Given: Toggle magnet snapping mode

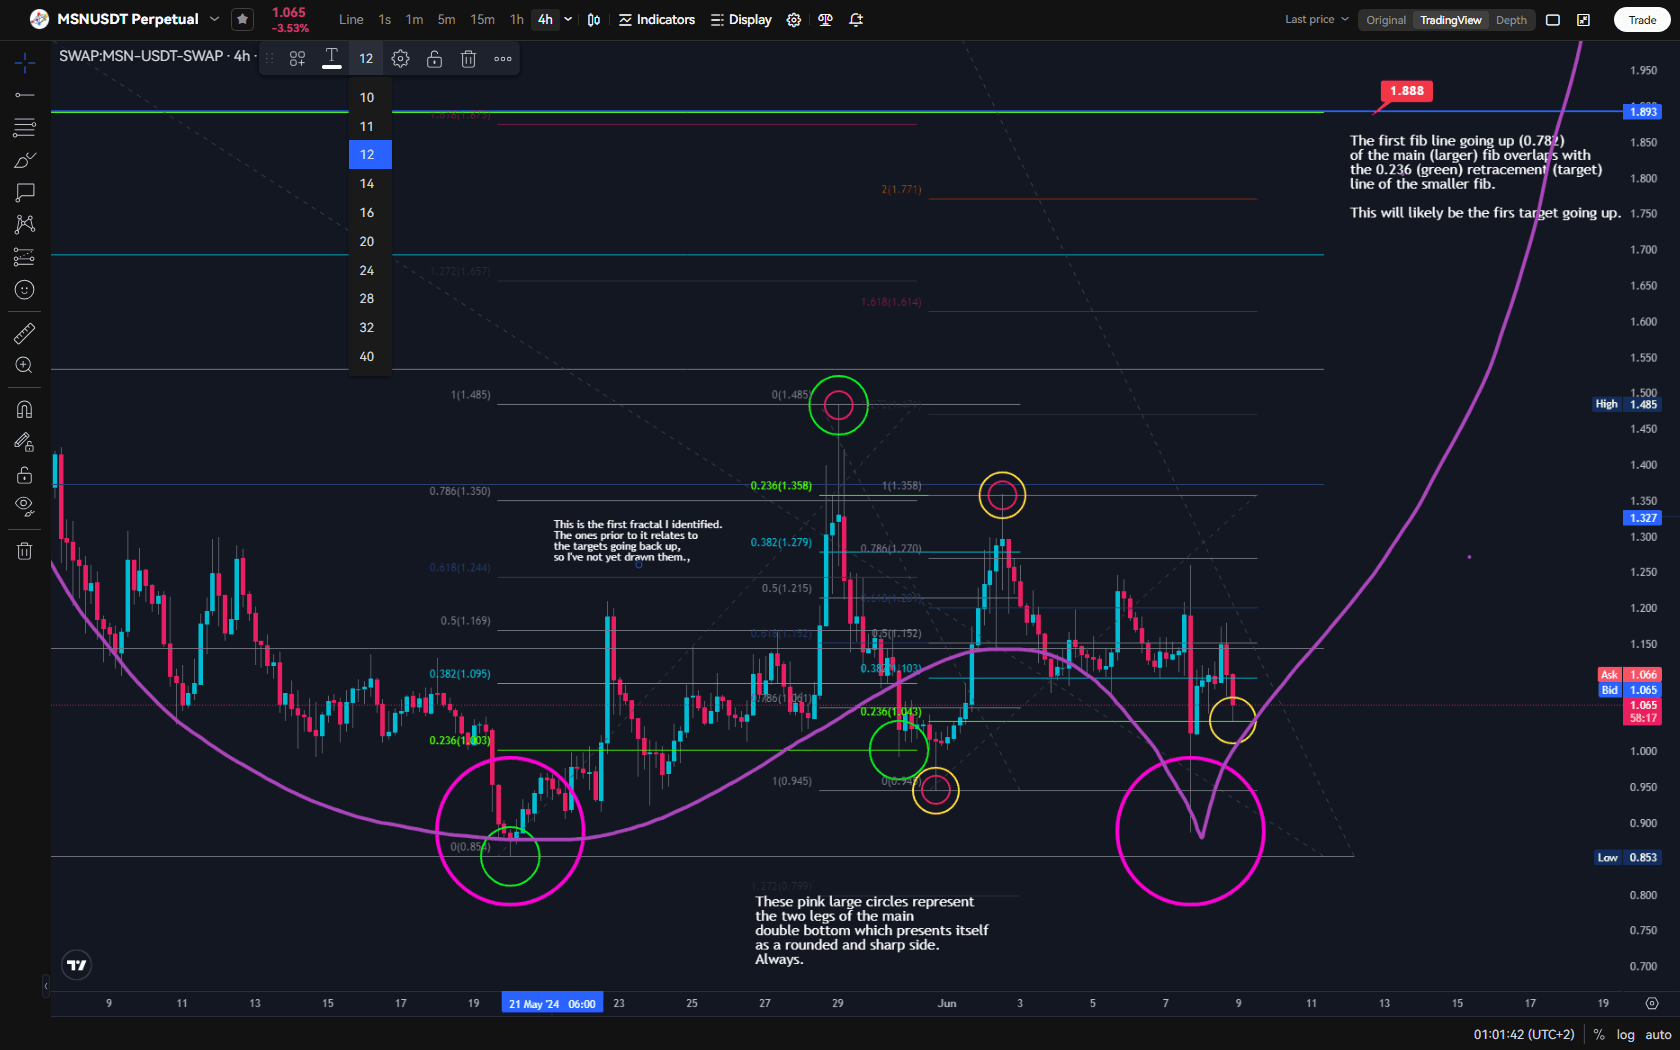Looking at the screenshot, I should (25, 409).
